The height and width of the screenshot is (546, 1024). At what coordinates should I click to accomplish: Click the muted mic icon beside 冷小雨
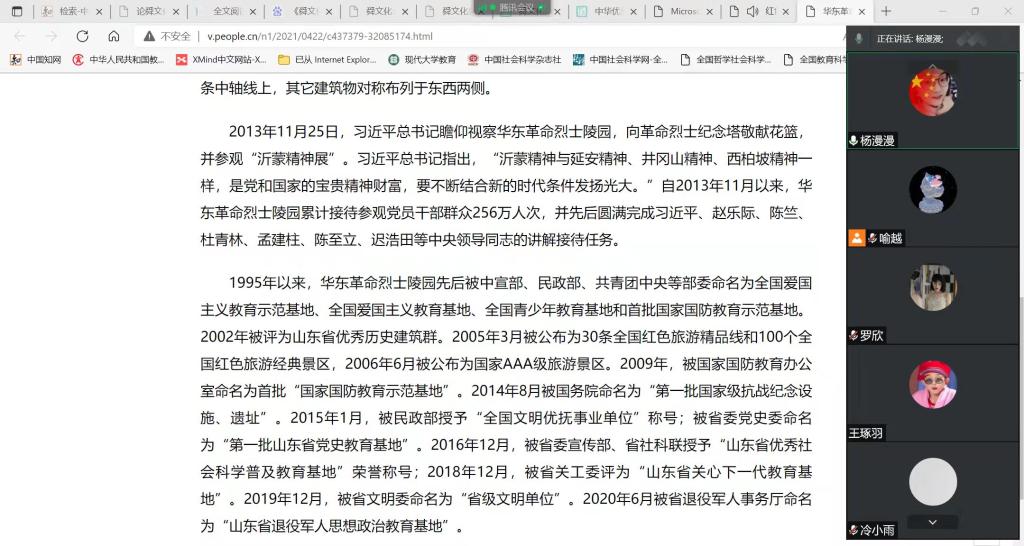(853, 530)
